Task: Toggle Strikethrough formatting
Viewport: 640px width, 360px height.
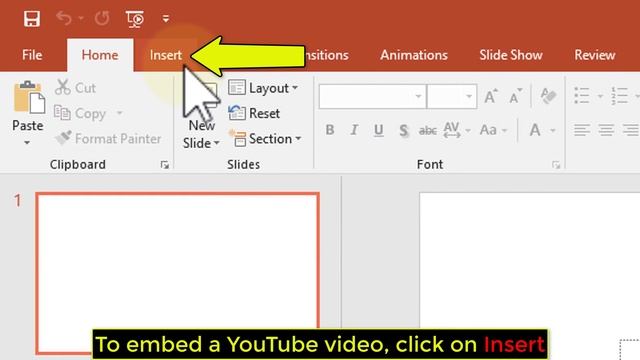Action: 428,131
